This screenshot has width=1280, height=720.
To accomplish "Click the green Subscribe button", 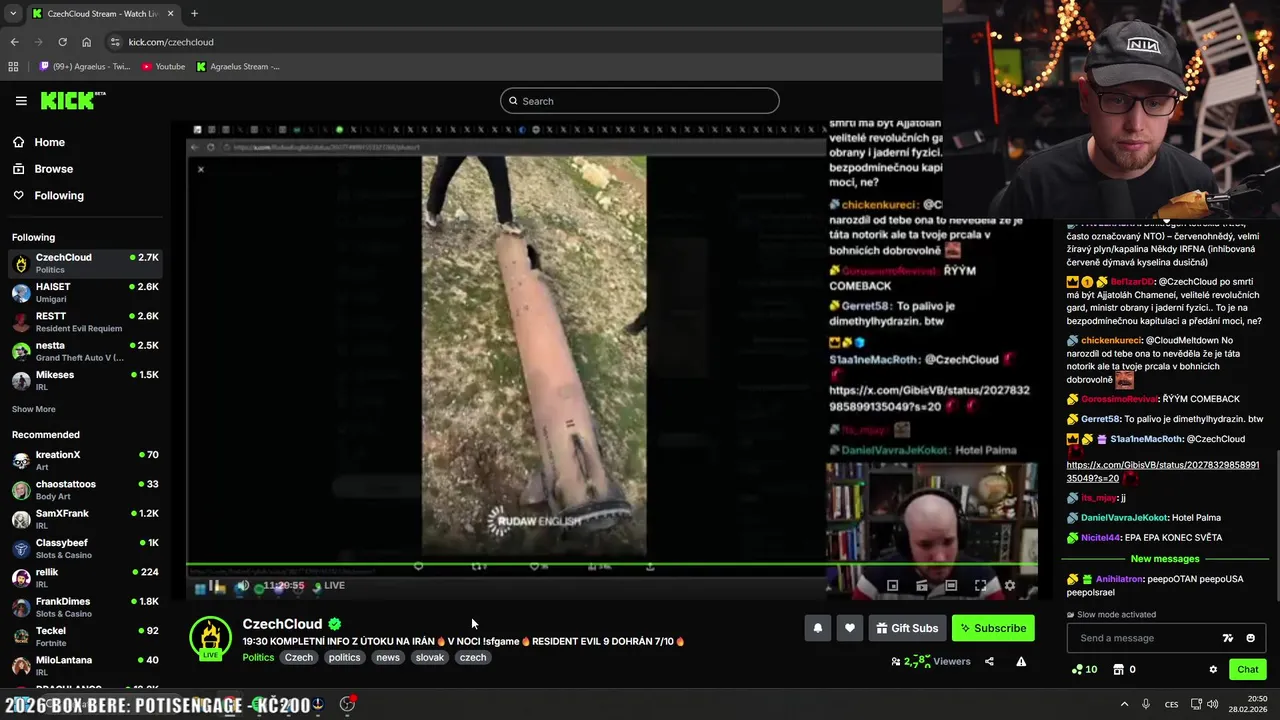I will 993,628.
